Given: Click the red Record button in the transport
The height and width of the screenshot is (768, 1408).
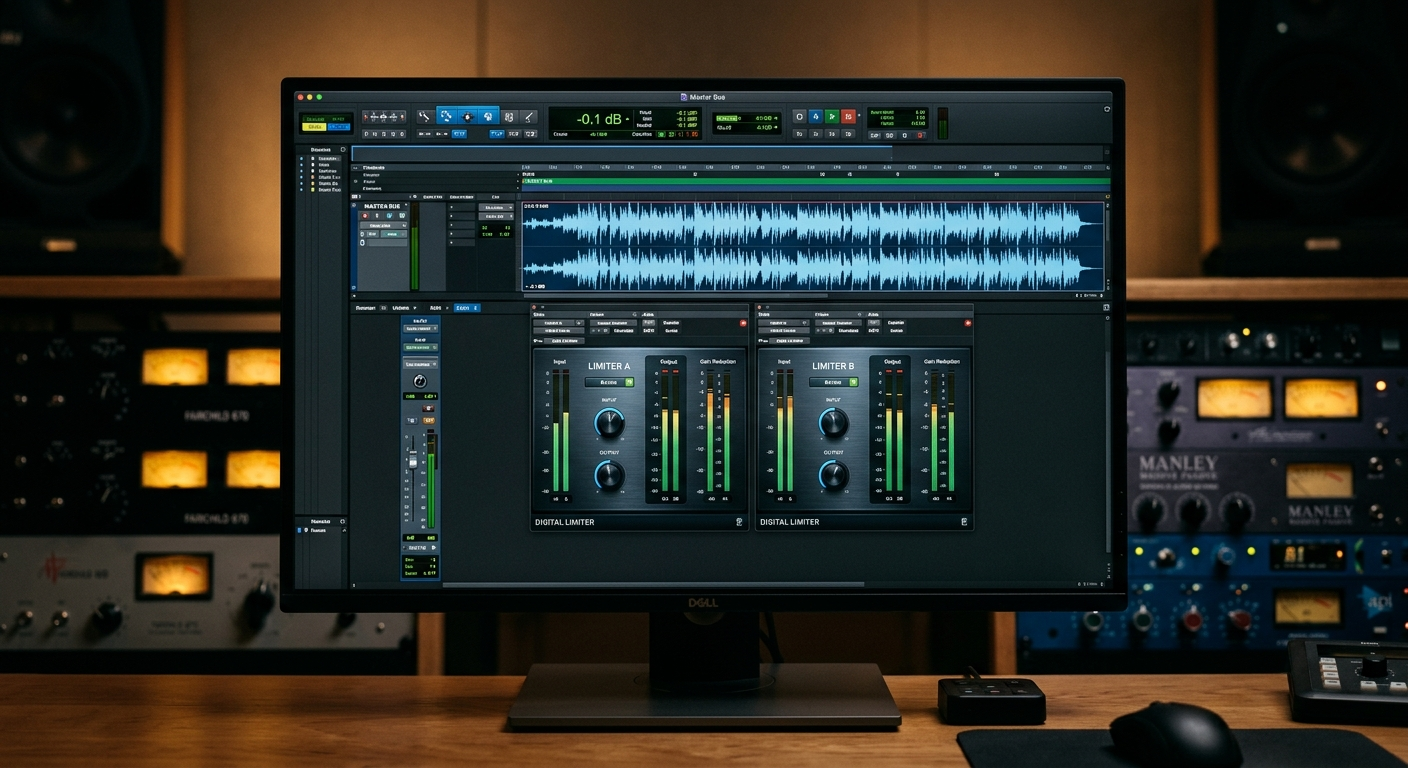Looking at the screenshot, I should [x=848, y=116].
